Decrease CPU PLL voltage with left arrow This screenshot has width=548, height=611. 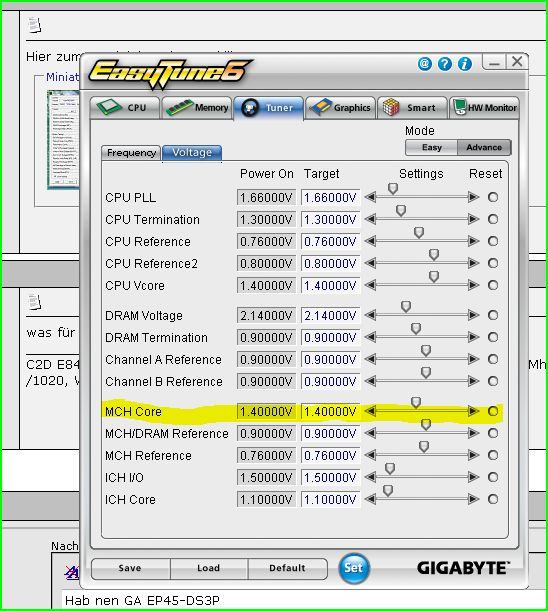pyautogui.click(x=370, y=197)
